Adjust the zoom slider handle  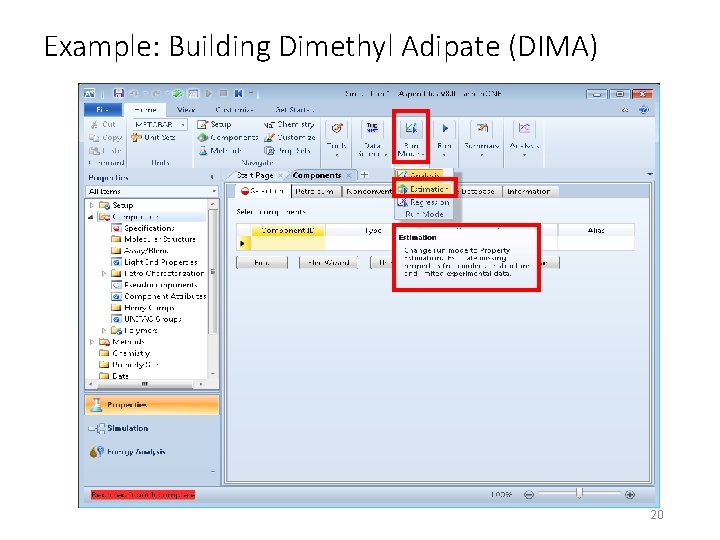pyautogui.click(x=579, y=494)
